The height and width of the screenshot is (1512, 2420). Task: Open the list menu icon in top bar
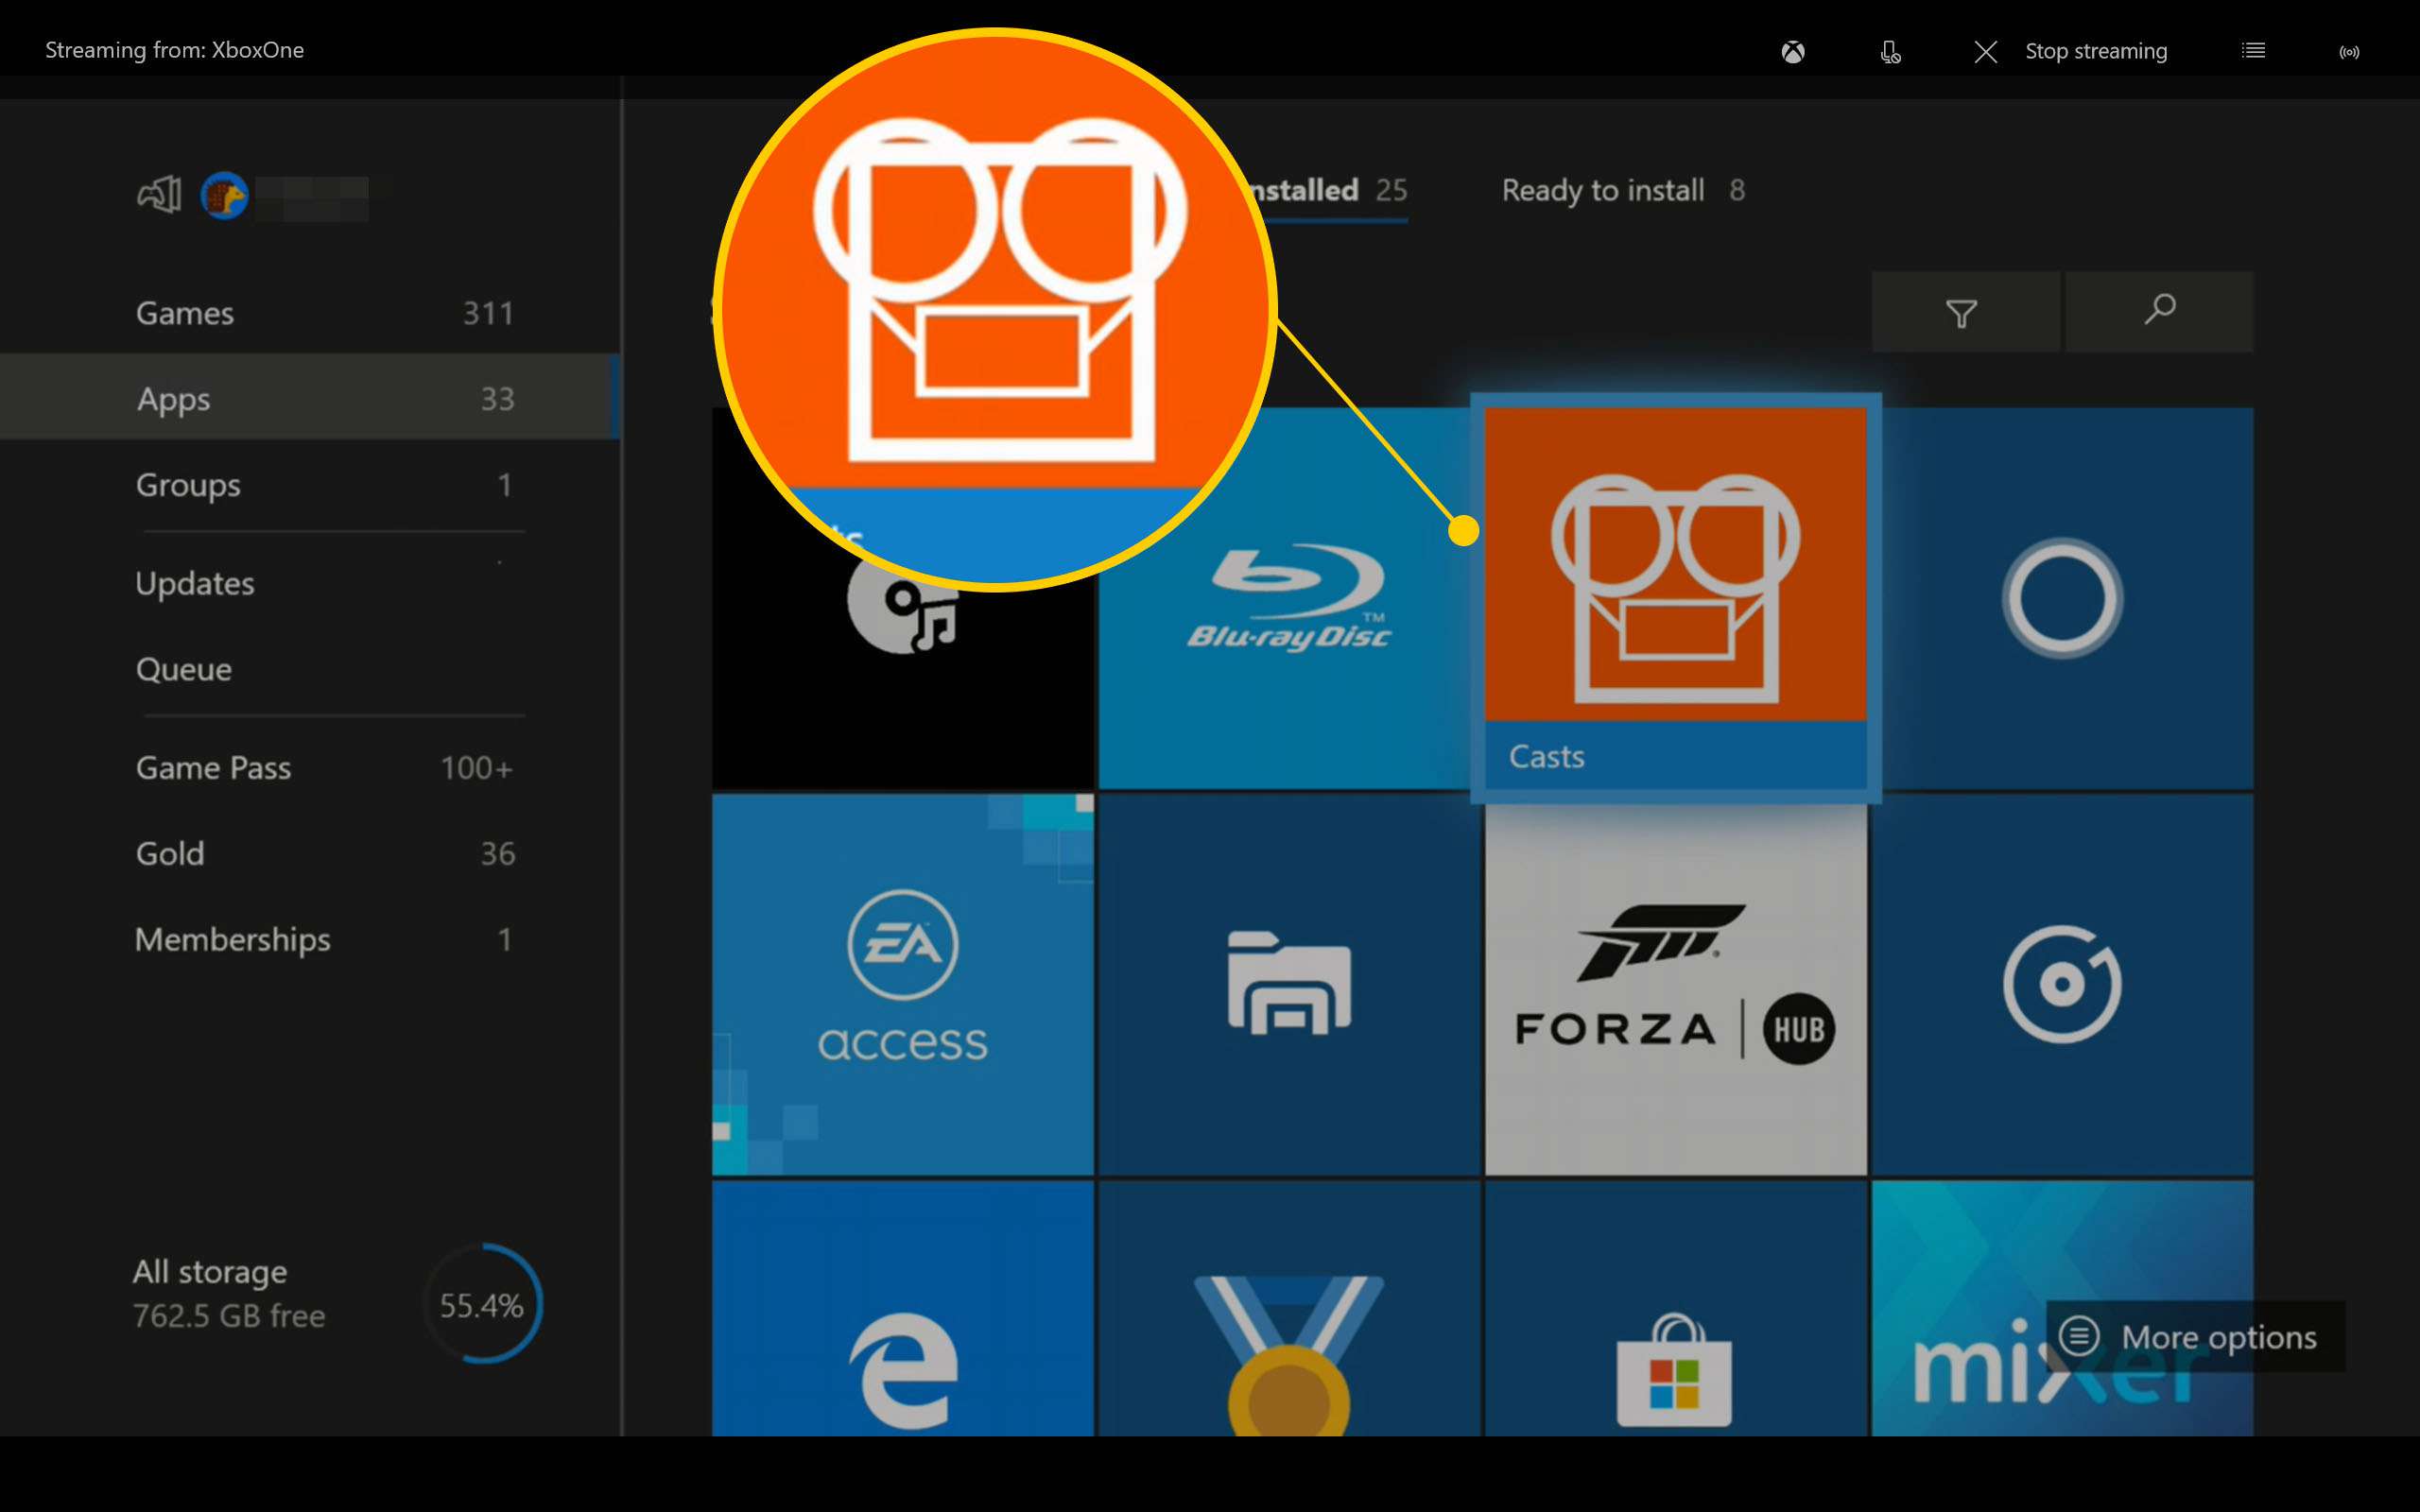point(2253,50)
